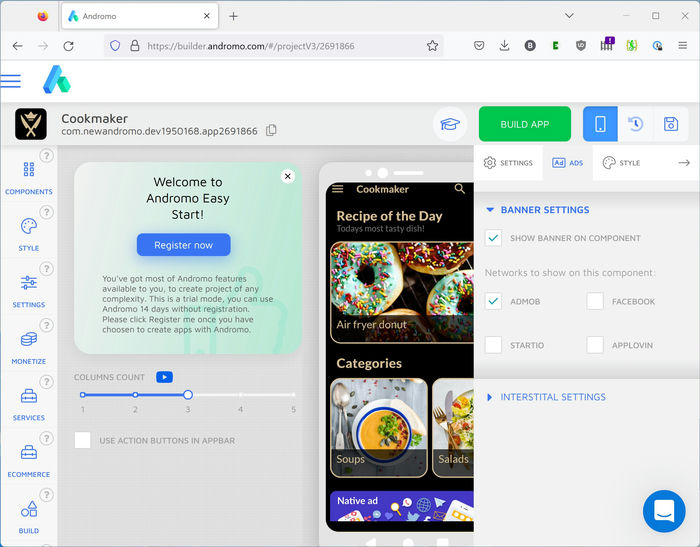This screenshot has width=700, height=547.
Task: Click help question mark beside Services
Action: point(46,382)
